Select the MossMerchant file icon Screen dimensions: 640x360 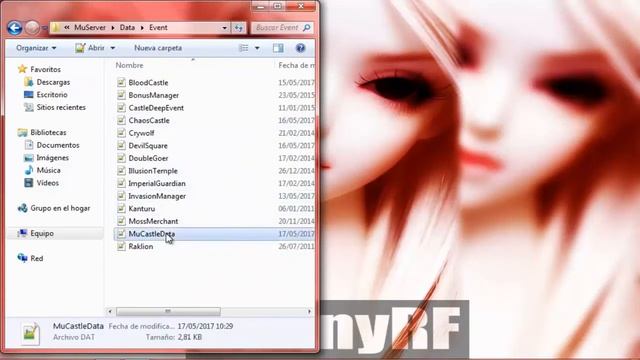[x=121, y=221]
